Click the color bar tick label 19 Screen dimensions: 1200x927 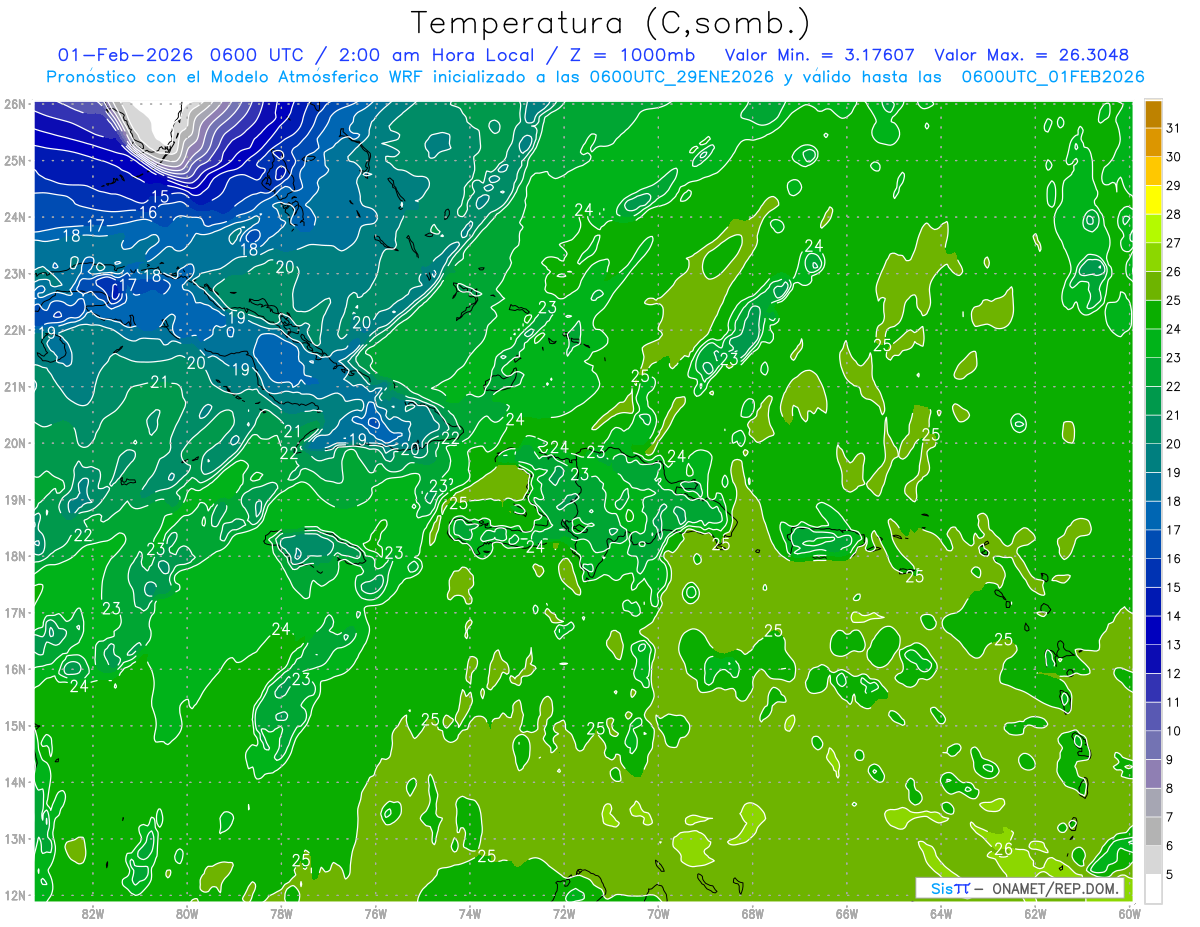click(1173, 472)
